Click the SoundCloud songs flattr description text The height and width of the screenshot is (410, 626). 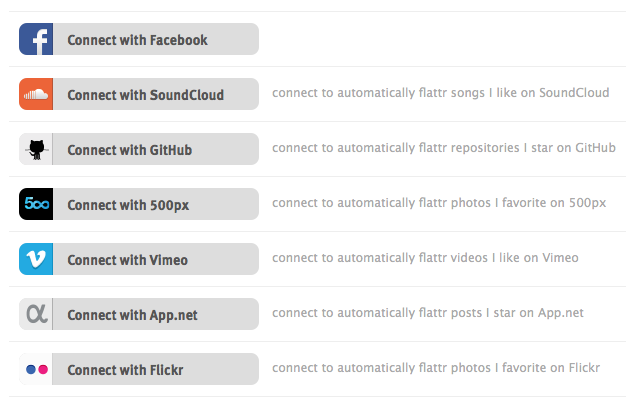pos(440,93)
